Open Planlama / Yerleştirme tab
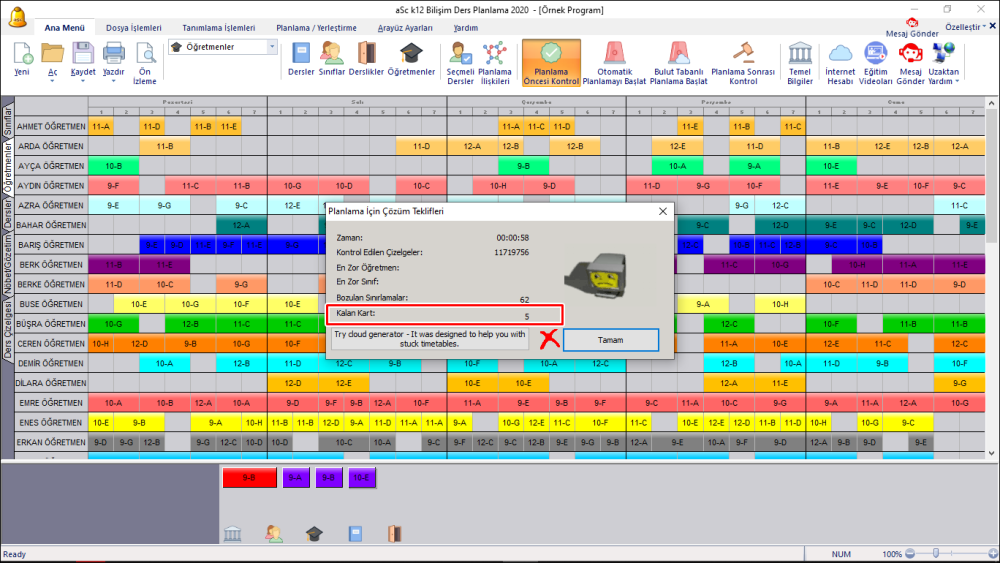Image resolution: width=1000 pixels, height=563 pixels. (x=316, y=28)
